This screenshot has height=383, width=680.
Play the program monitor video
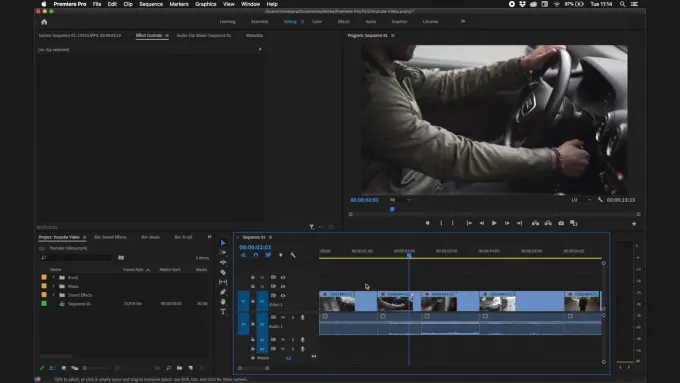pos(494,223)
